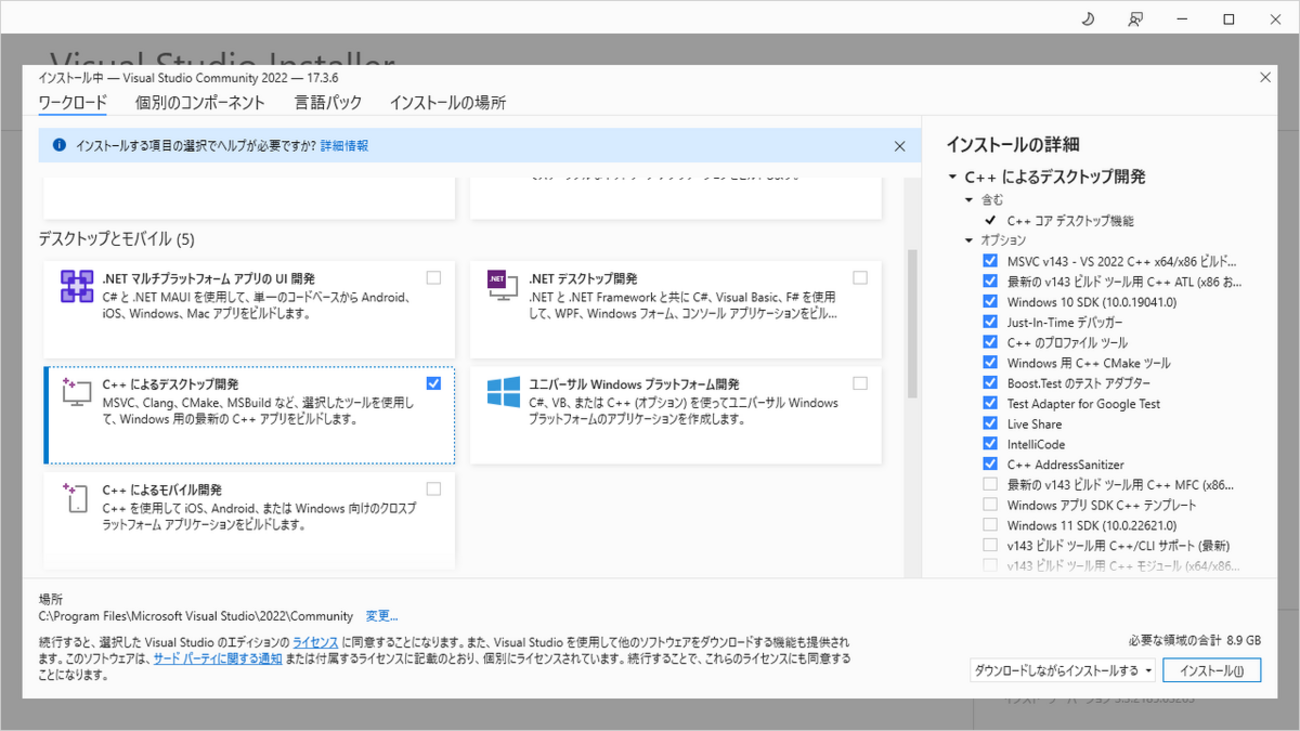Open the 詳細情報 help link

pos(344,146)
